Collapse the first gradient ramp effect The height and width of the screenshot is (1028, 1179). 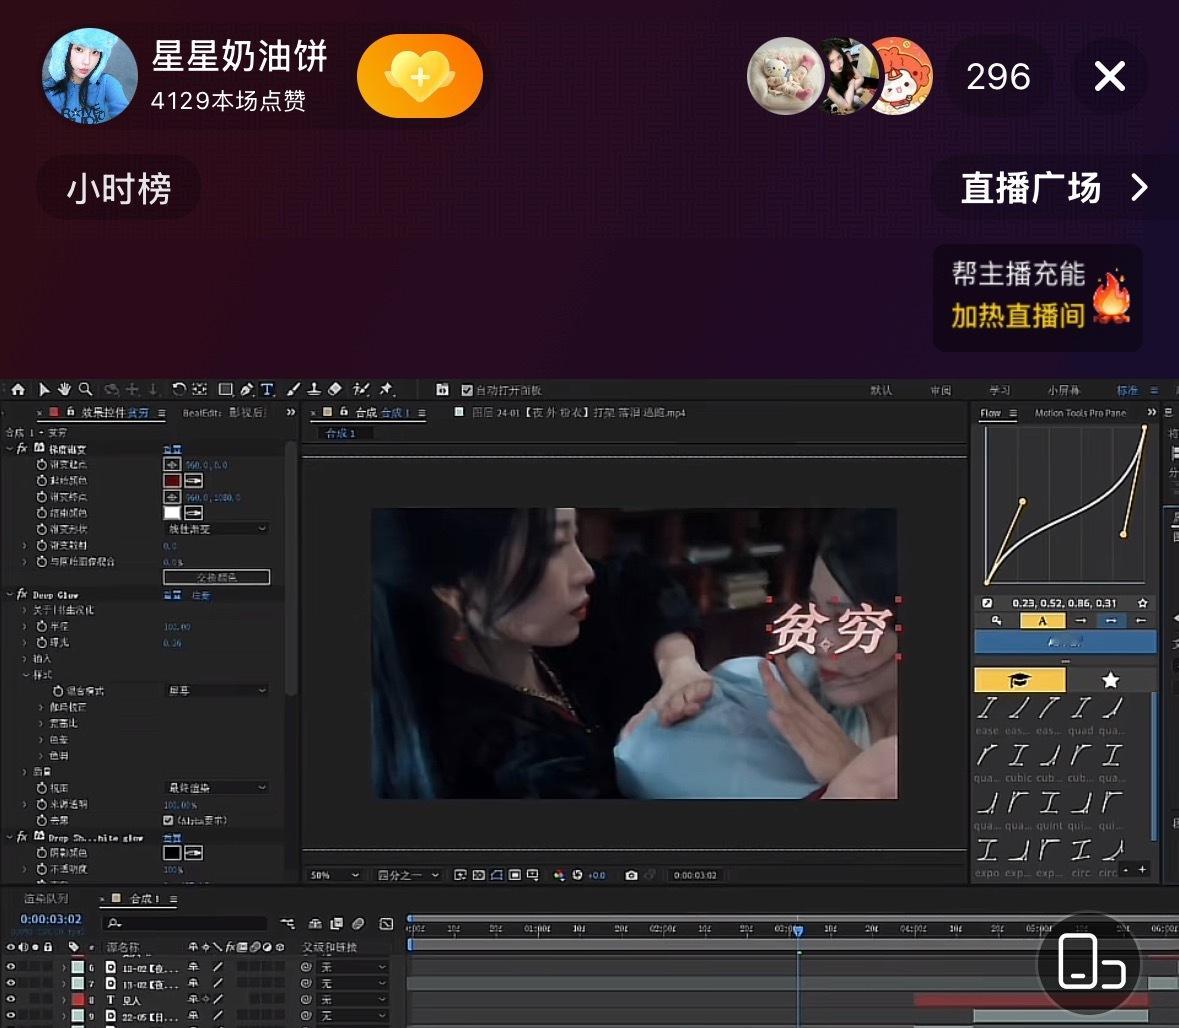(x=10, y=448)
